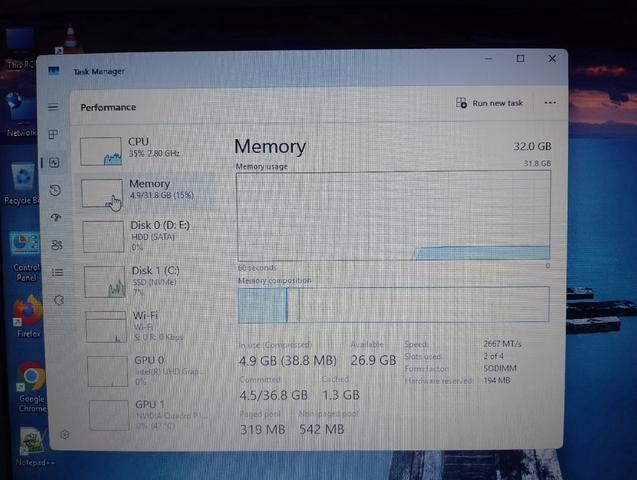This screenshot has width=637, height=480.
Task: Click the 542 MB Non-paged pool value
Action: [322, 429]
